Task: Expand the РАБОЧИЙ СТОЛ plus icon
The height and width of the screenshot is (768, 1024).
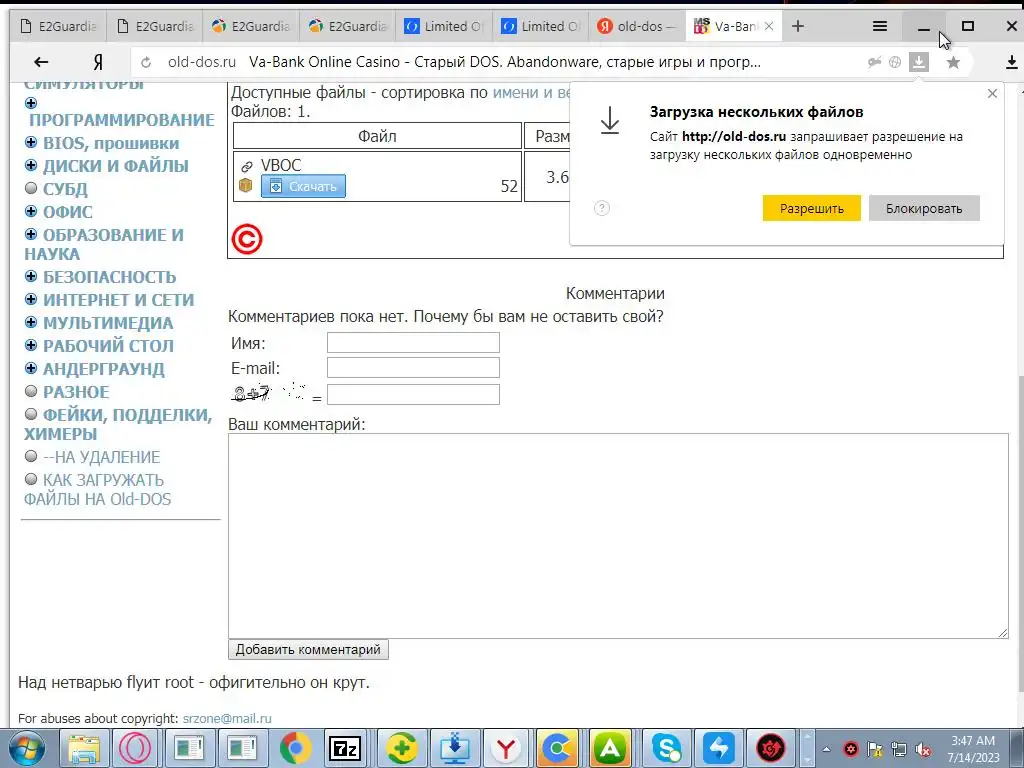Action: [x=31, y=345]
